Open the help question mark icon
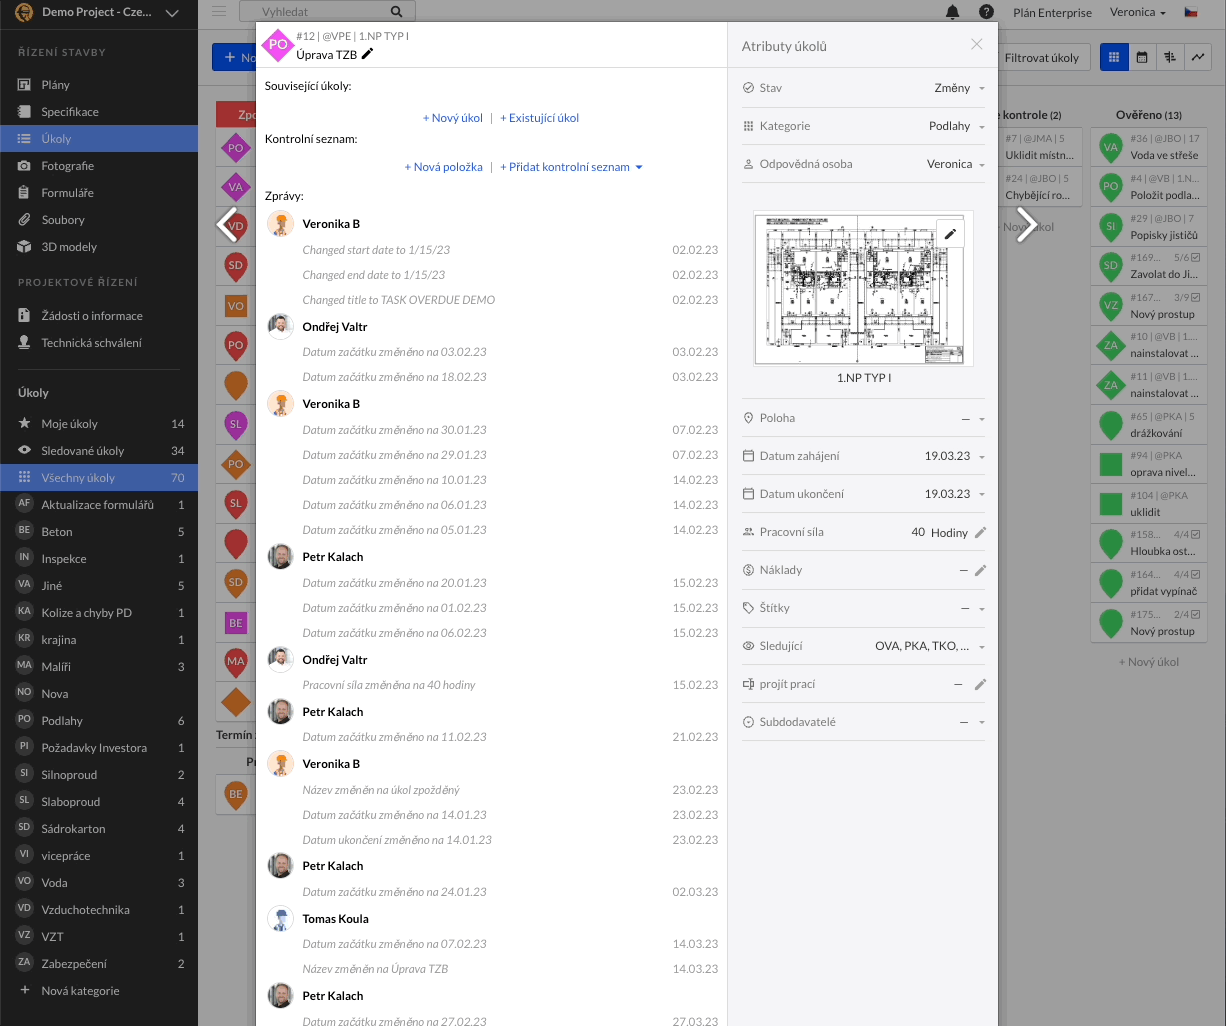Screen dimensions: 1226x1026 (x=986, y=12)
